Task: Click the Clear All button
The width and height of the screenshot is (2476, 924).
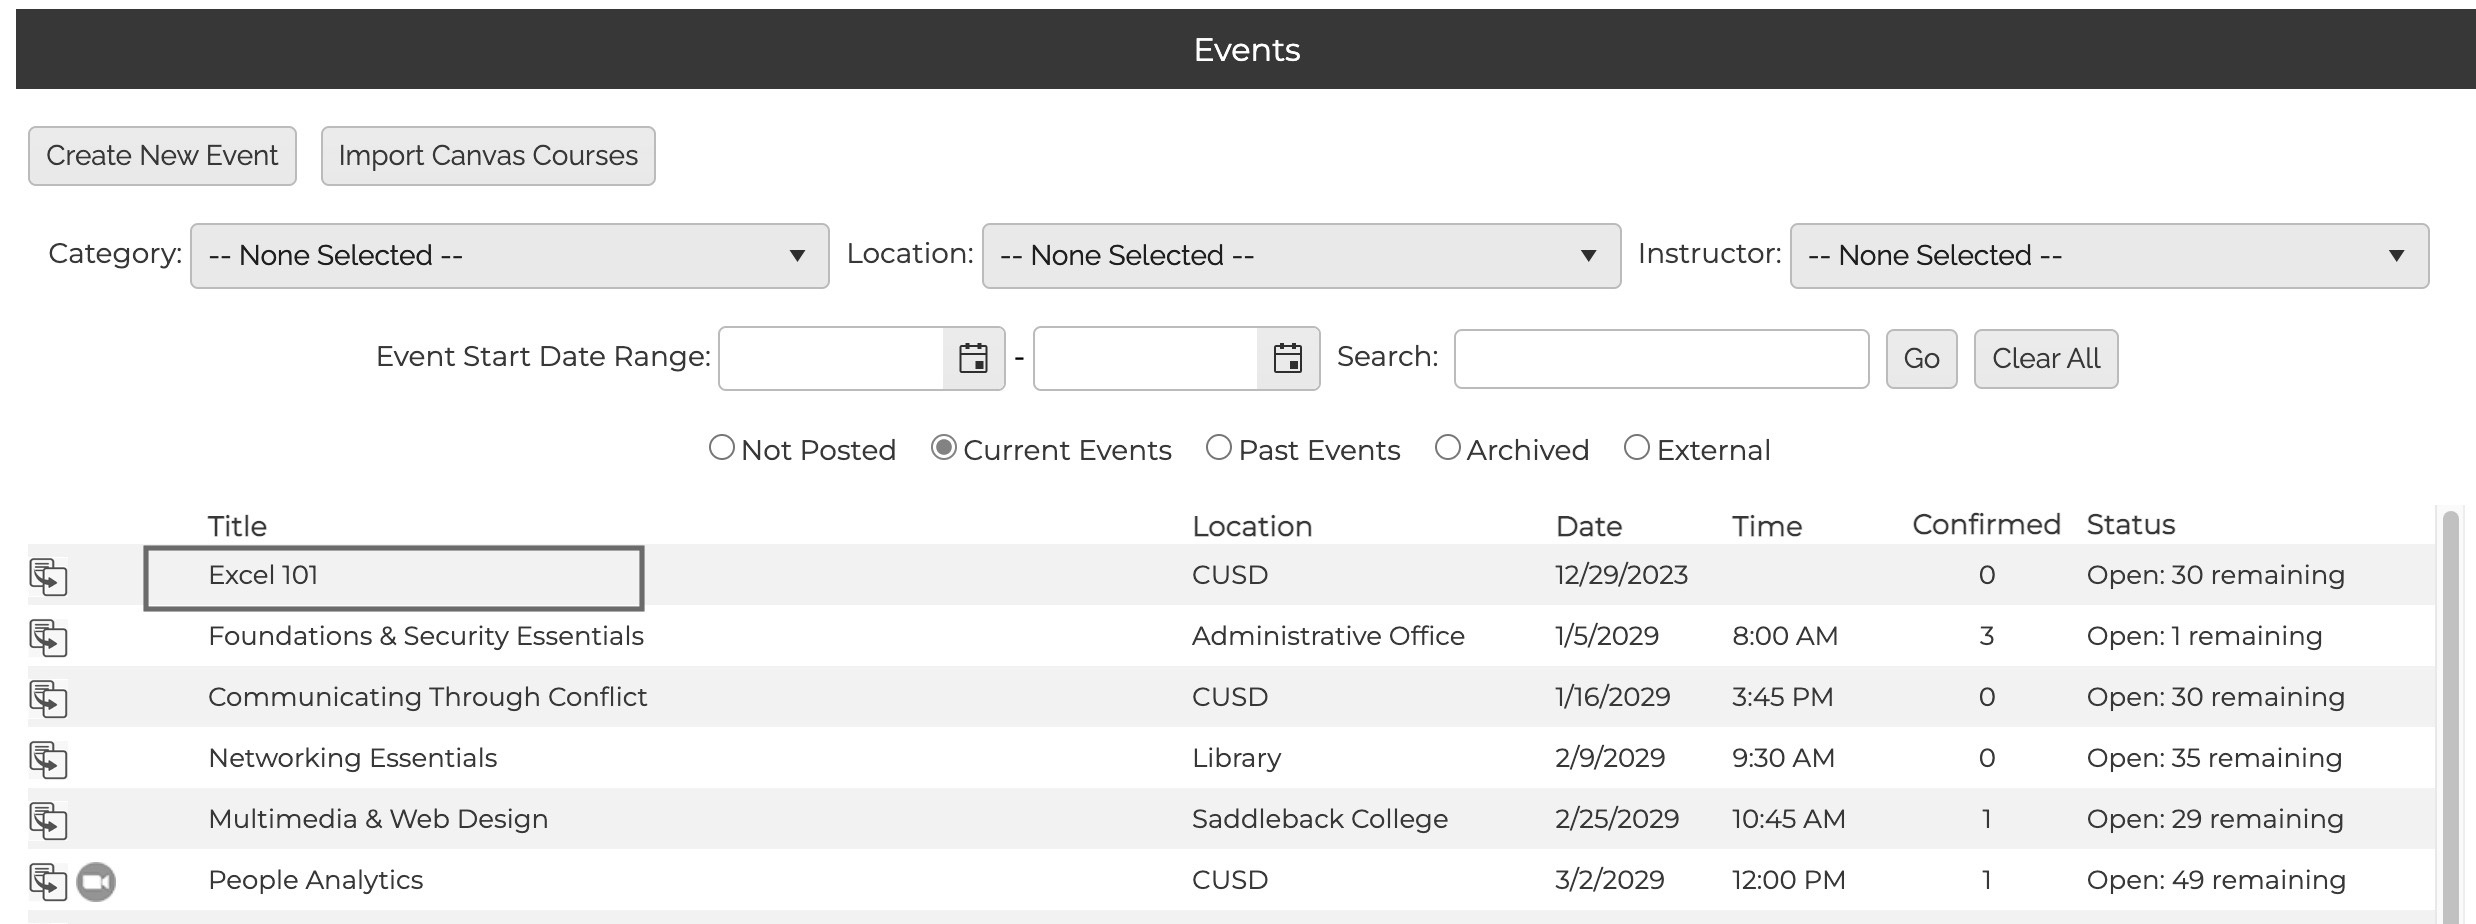Action: click(x=2046, y=359)
